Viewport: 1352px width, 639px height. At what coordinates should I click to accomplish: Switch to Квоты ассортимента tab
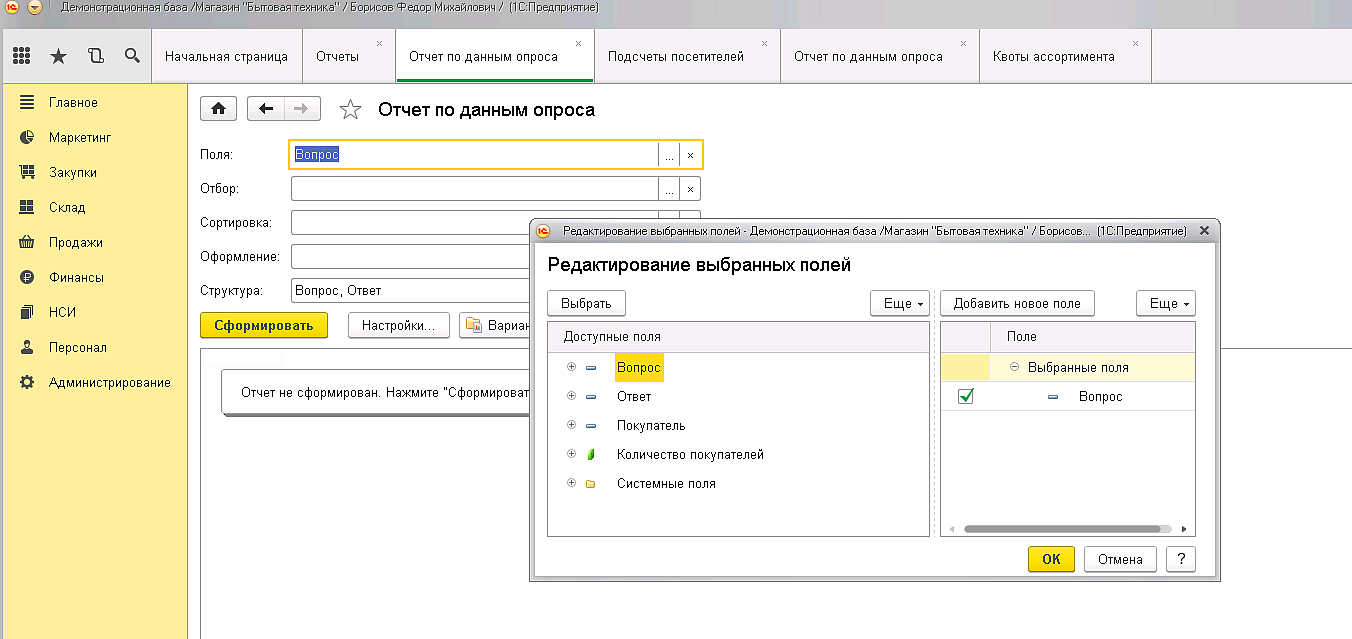pos(1053,56)
